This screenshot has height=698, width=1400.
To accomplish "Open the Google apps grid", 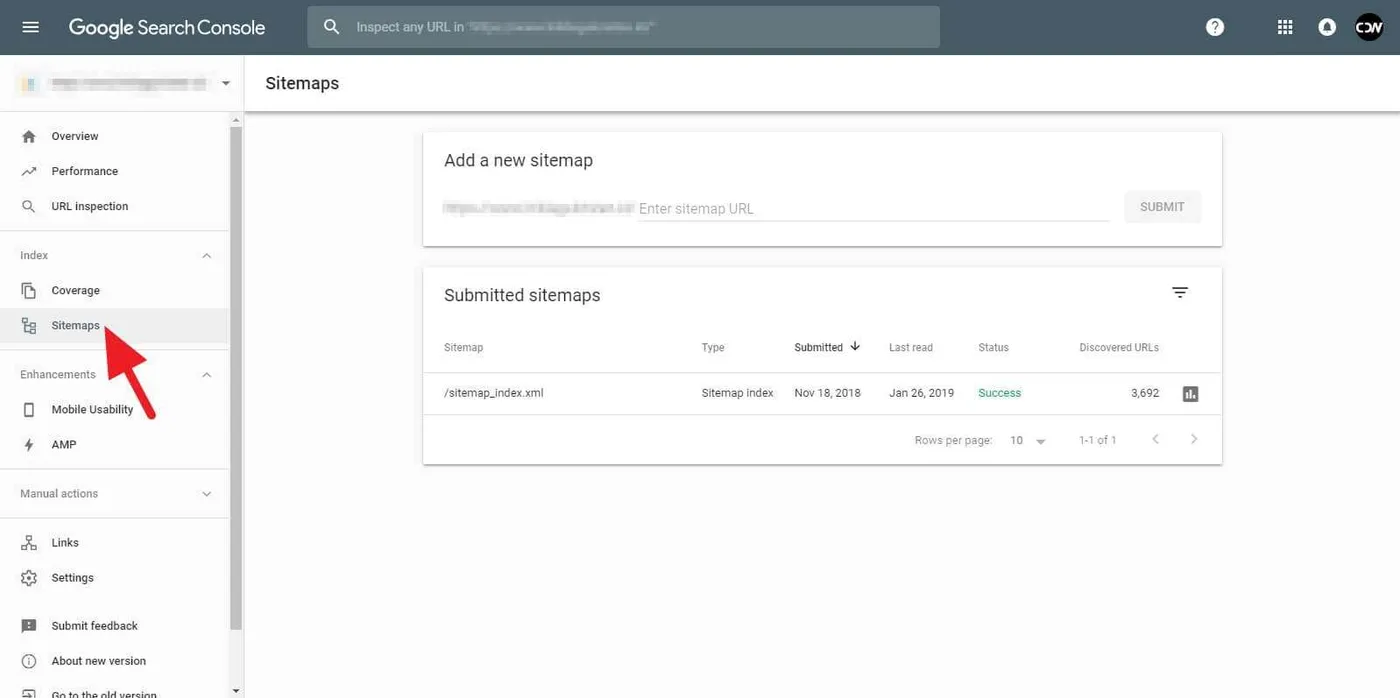I will coord(1285,27).
